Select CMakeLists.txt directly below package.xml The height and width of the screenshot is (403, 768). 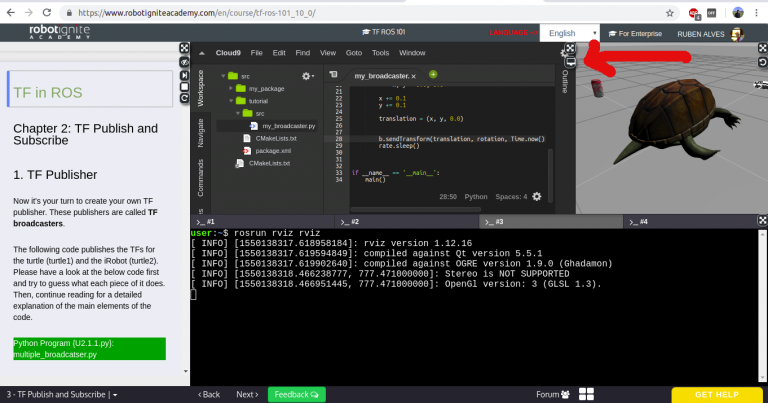(269, 163)
